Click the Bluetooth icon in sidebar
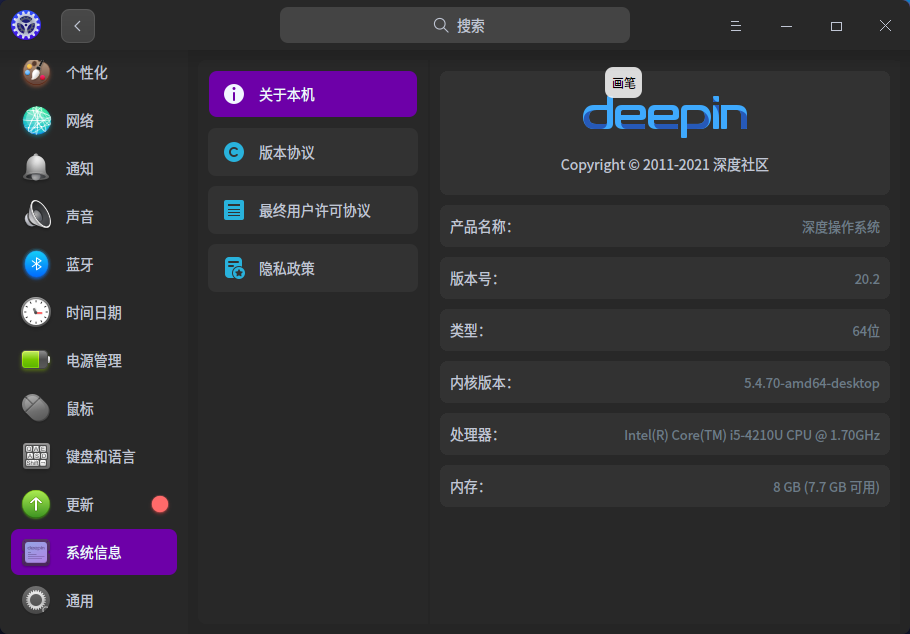 36,264
